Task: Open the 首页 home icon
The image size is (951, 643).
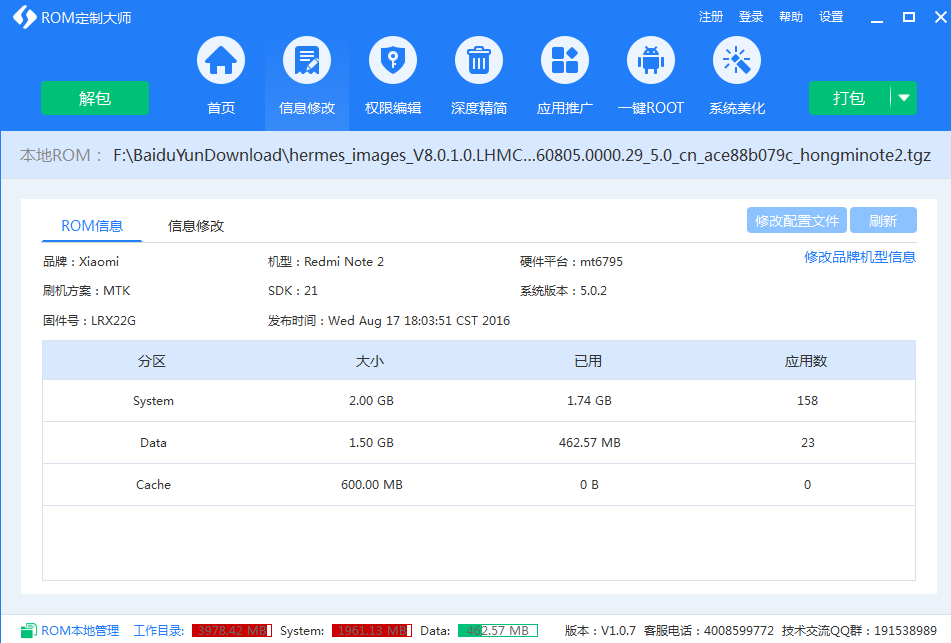Action: (221, 61)
